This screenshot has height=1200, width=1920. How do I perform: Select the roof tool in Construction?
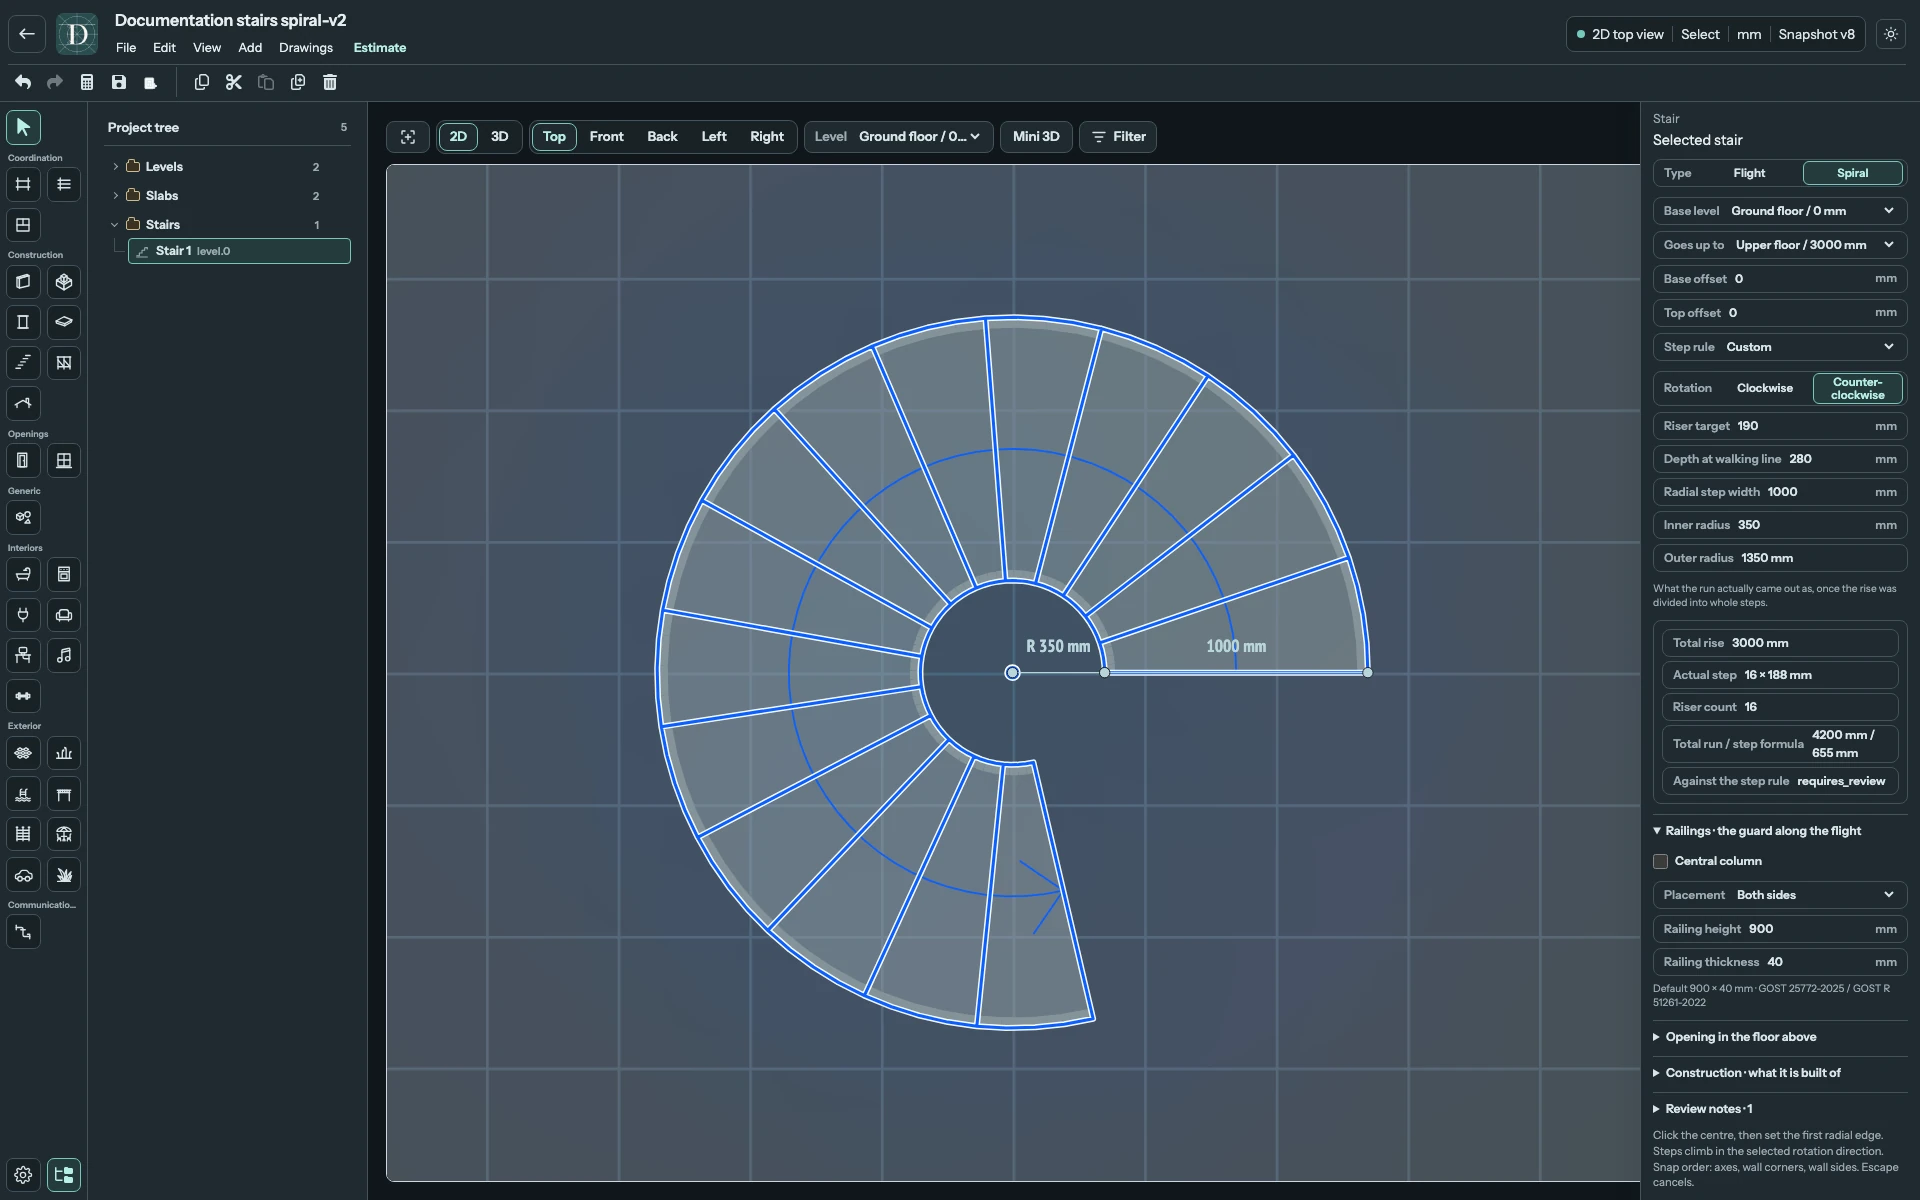[23, 404]
